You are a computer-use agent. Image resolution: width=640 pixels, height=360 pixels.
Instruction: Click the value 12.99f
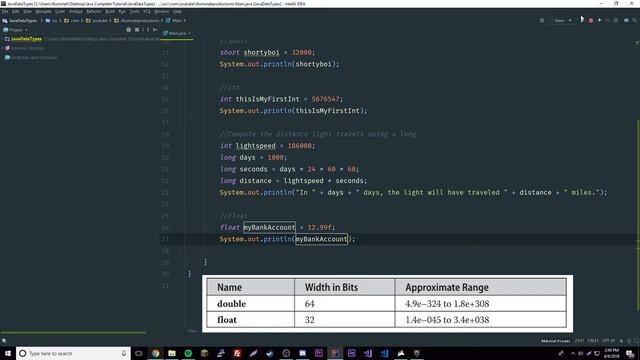pos(321,227)
